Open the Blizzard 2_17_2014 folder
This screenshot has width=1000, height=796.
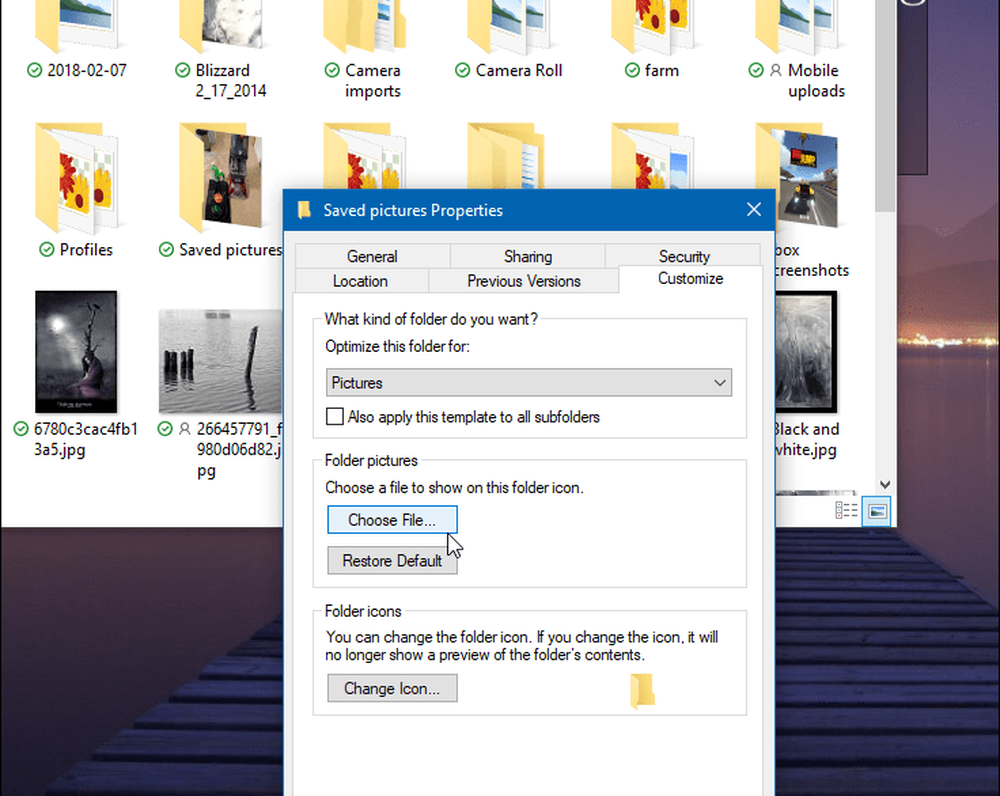(x=220, y=26)
